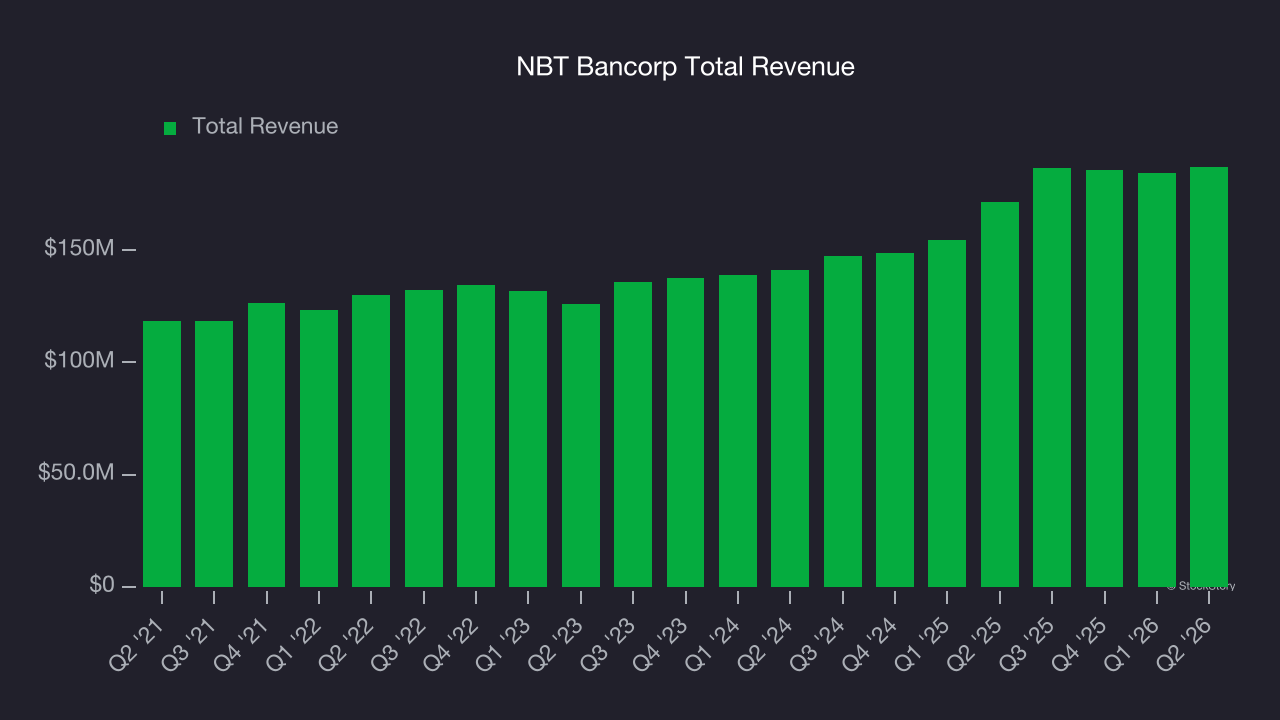
Task: Select the bar for Q1 '25
Action: pos(947,413)
